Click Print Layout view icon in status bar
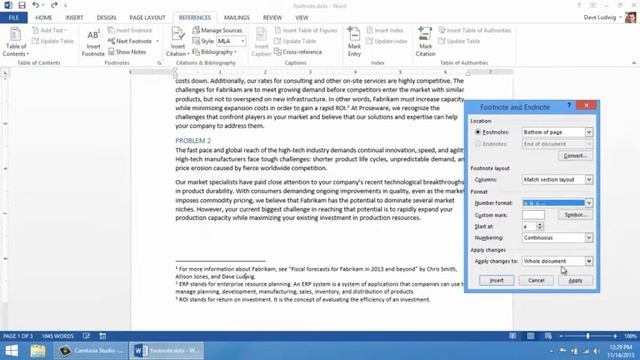This screenshot has width=640, height=360. 531,336
